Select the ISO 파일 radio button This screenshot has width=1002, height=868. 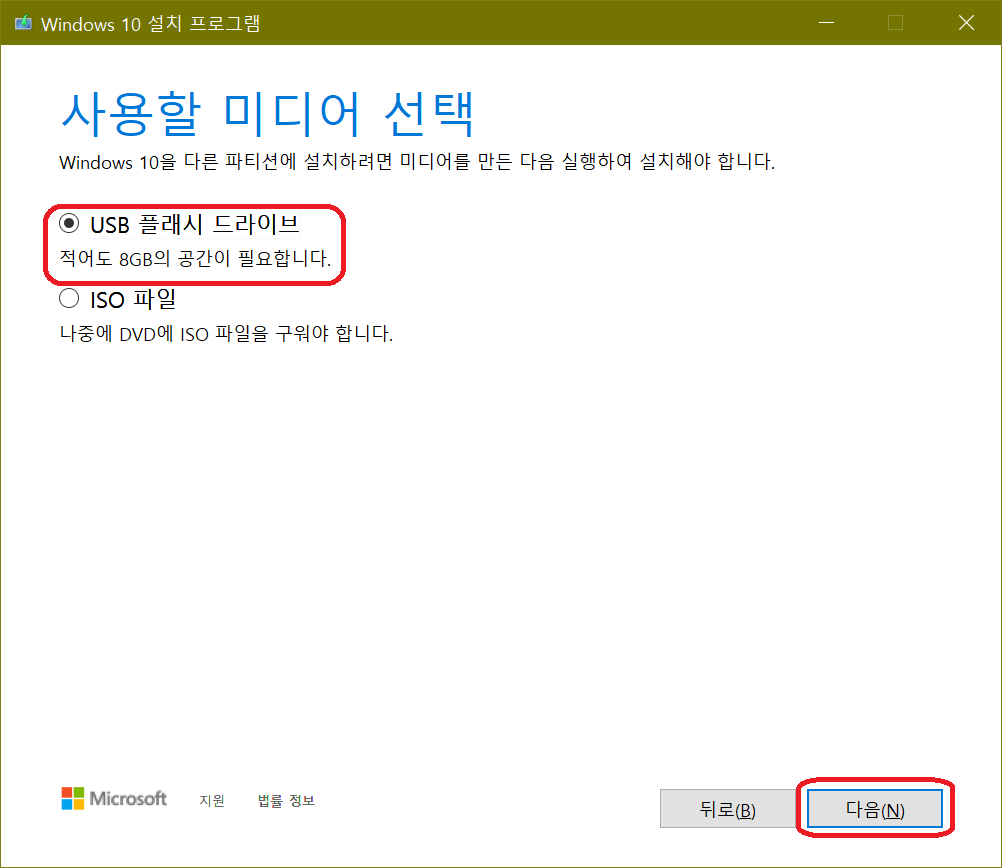(69, 298)
